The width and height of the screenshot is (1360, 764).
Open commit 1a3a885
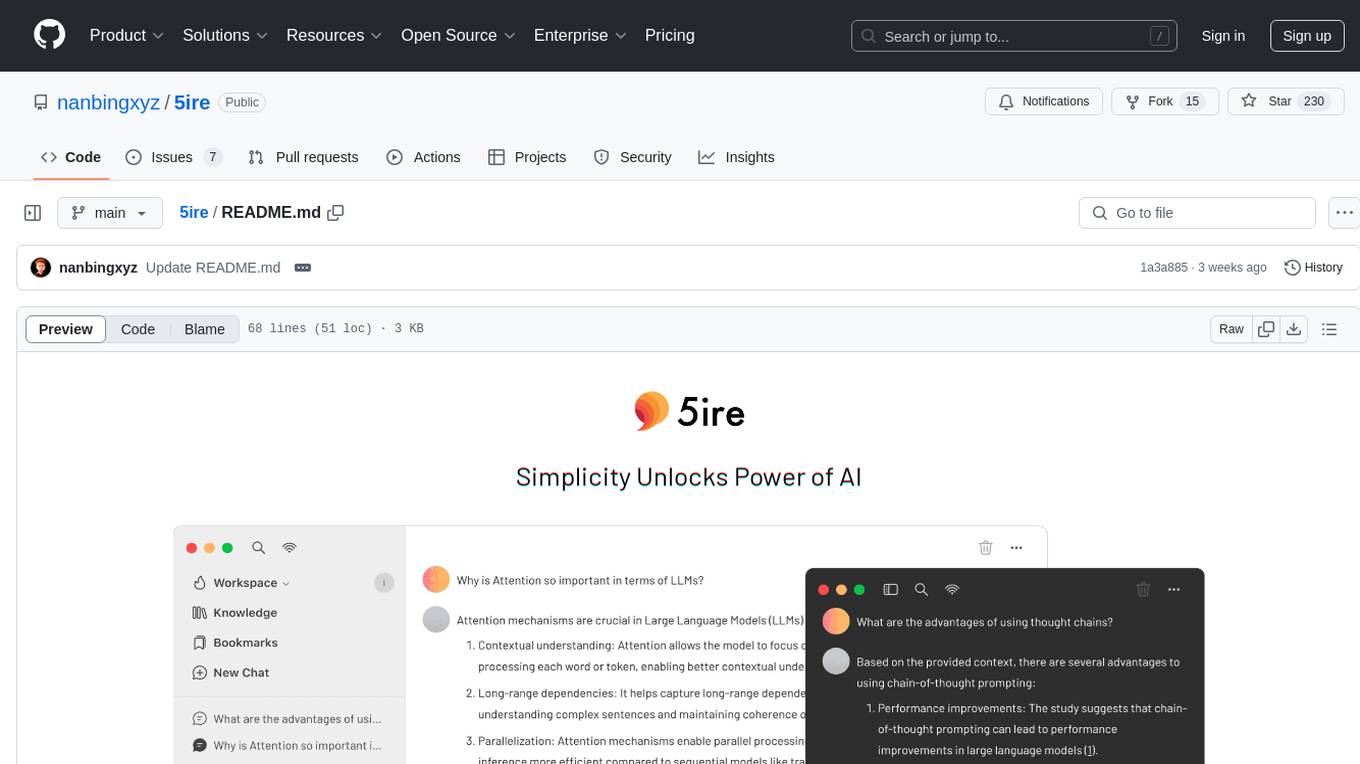[x=1164, y=268]
